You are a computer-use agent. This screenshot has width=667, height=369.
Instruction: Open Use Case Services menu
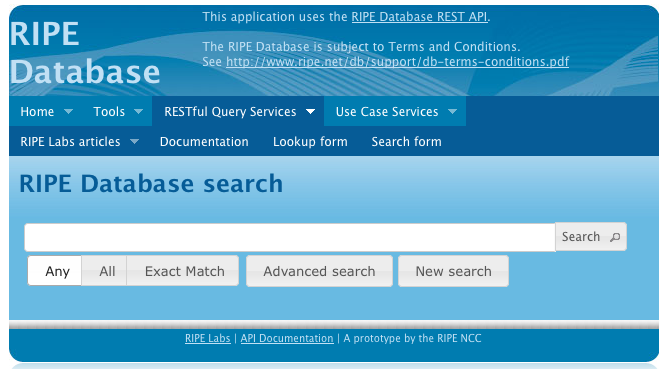[387, 112]
